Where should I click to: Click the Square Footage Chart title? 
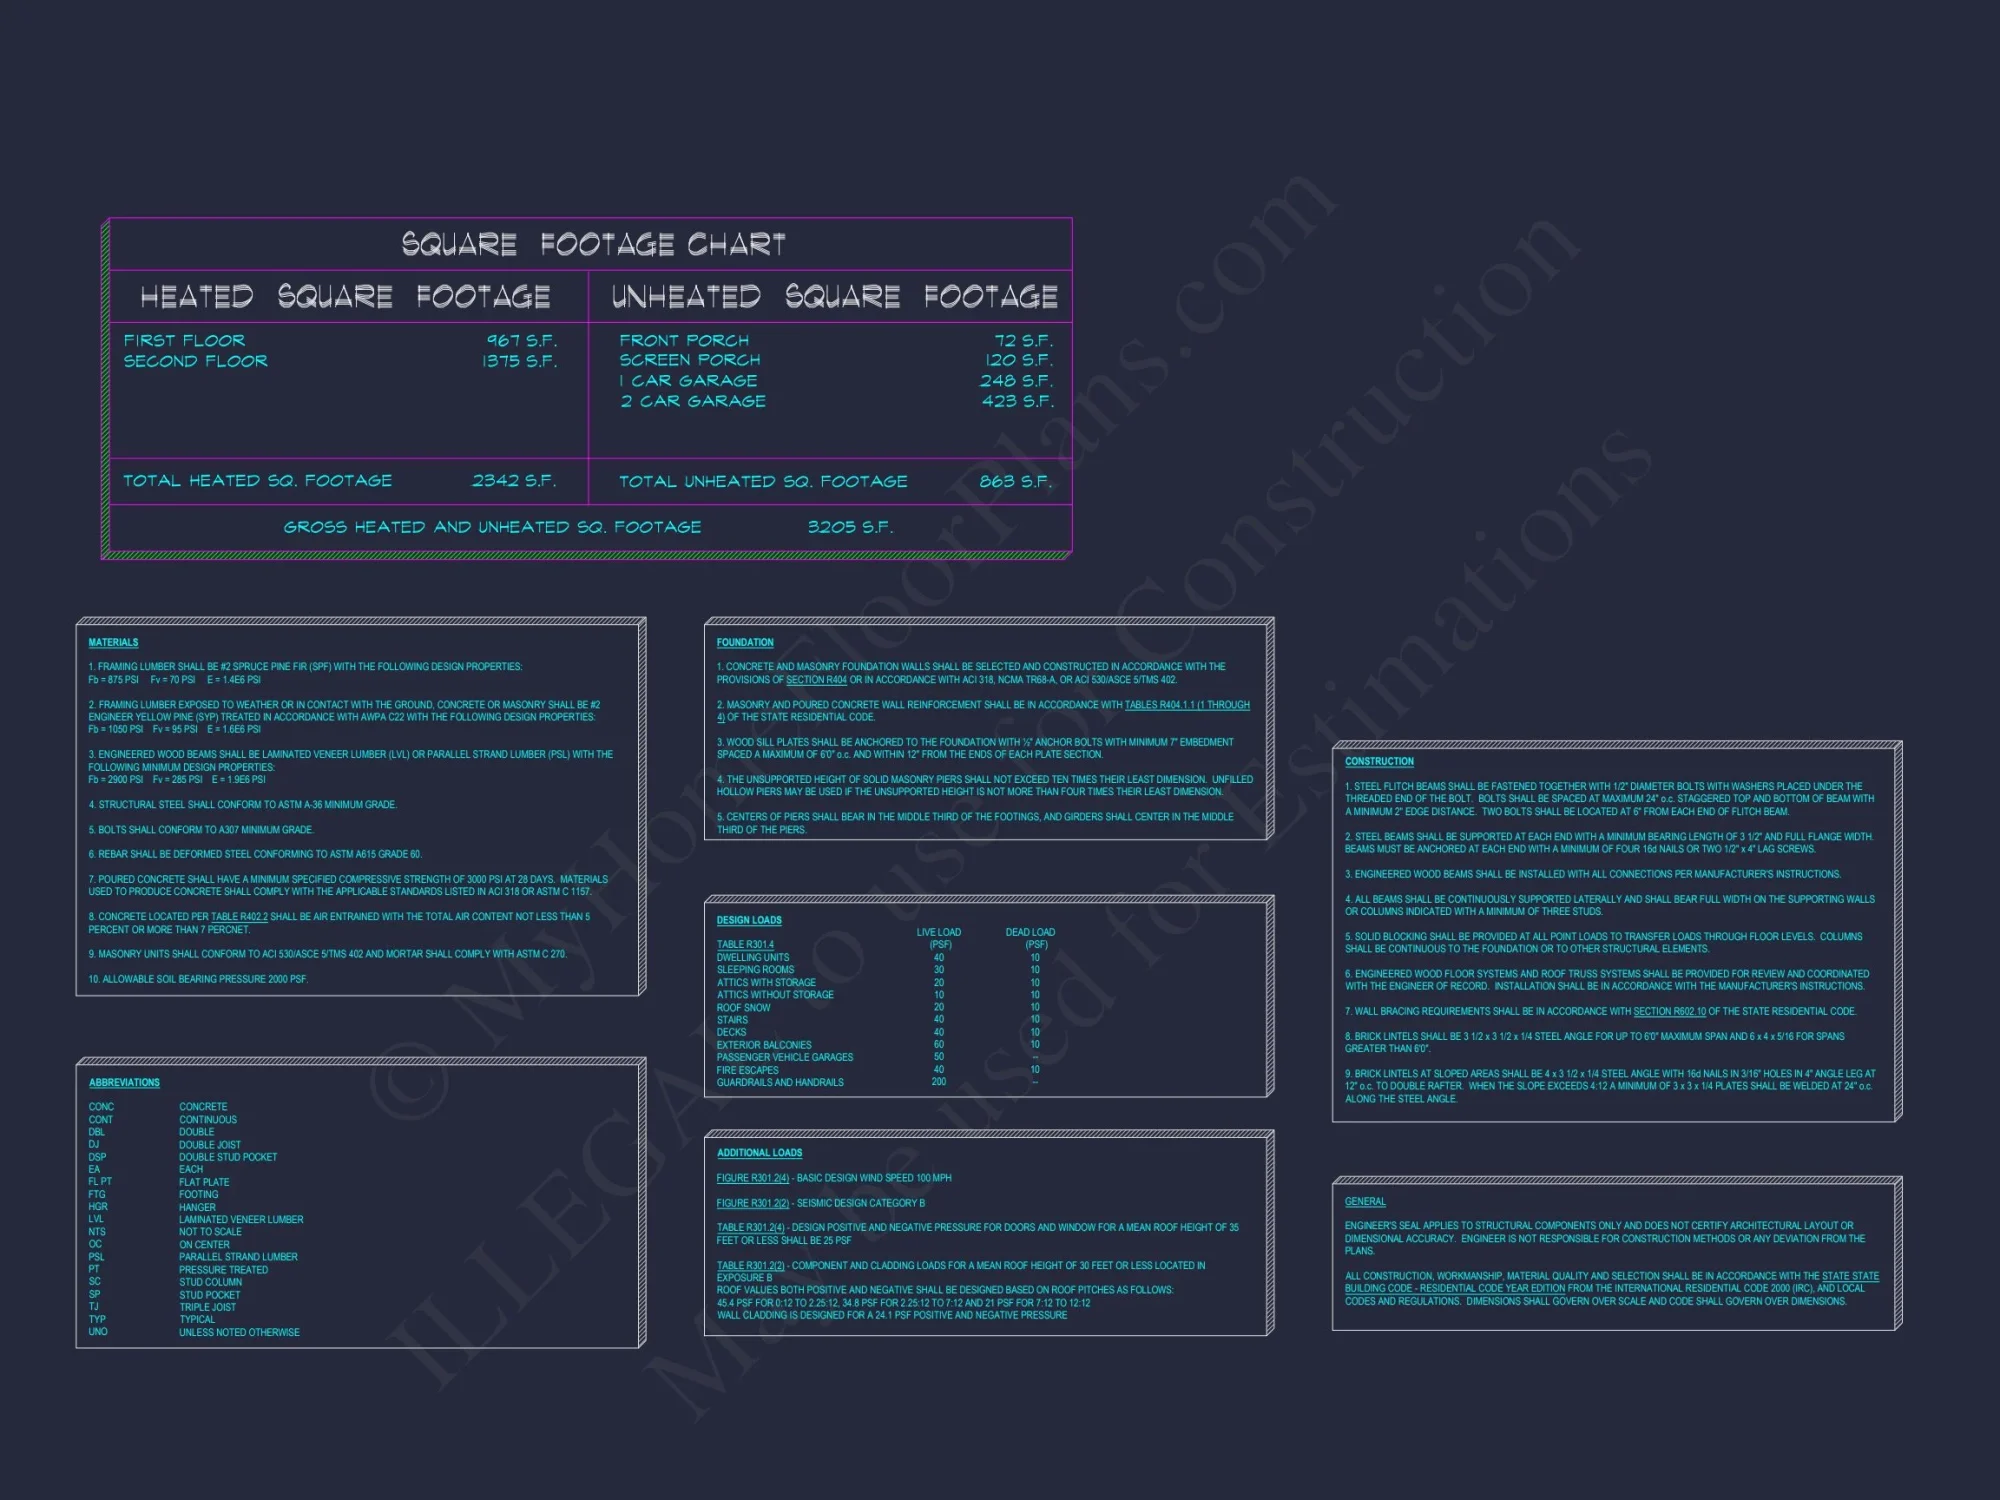(593, 245)
